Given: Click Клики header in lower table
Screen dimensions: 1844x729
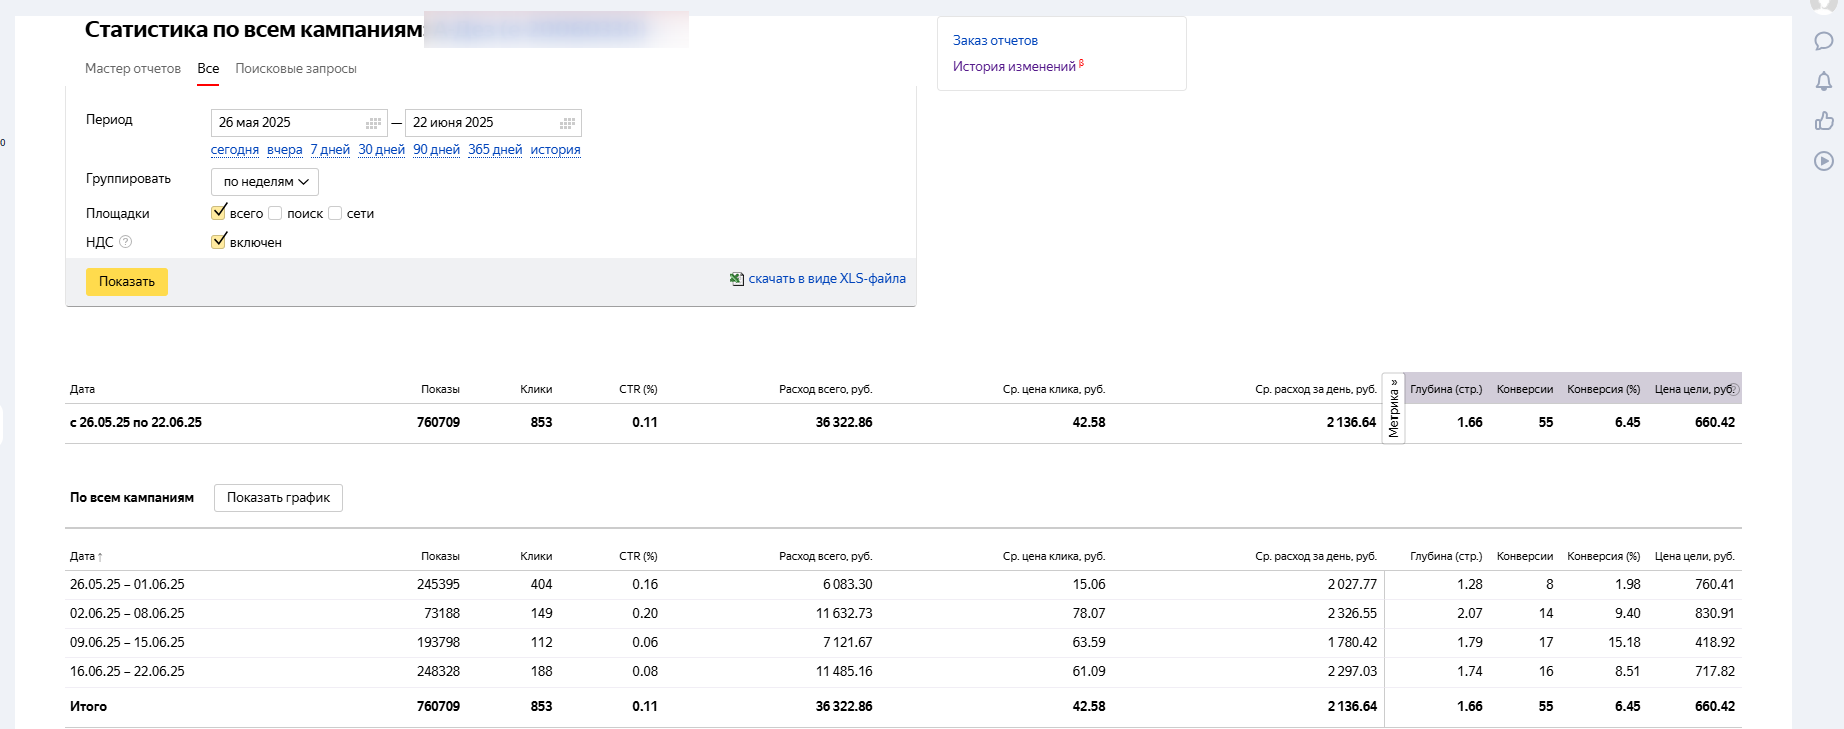Looking at the screenshot, I should point(536,556).
